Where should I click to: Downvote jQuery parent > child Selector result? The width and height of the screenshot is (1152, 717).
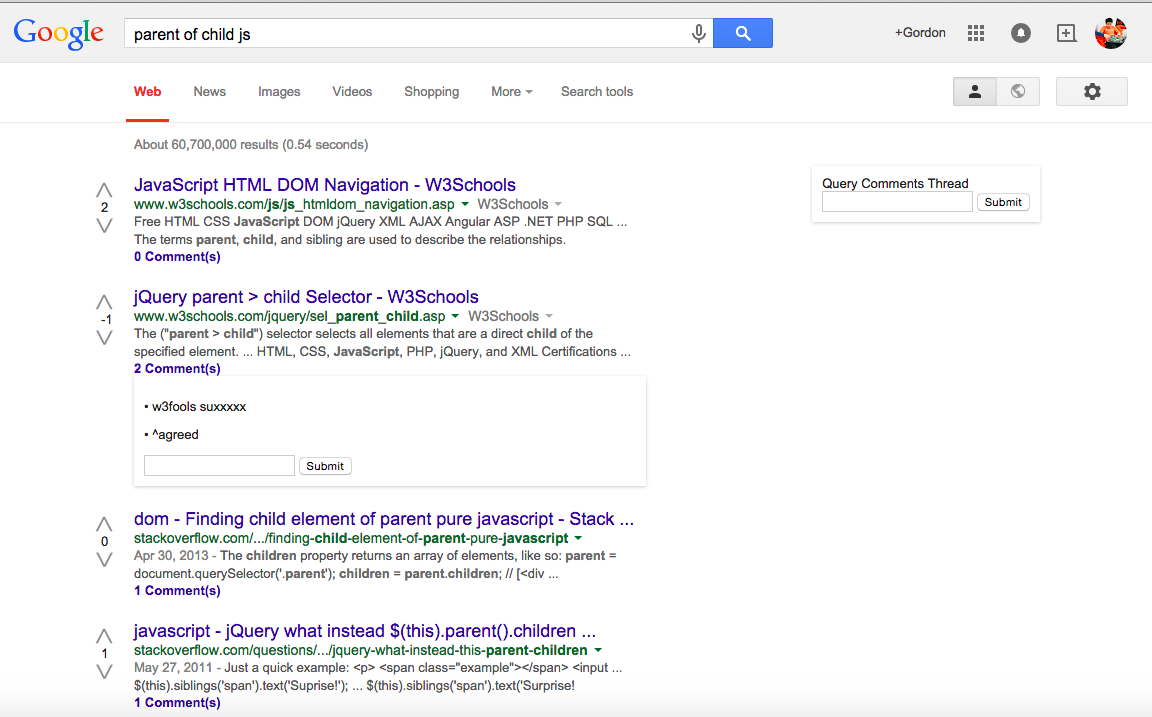click(x=104, y=338)
